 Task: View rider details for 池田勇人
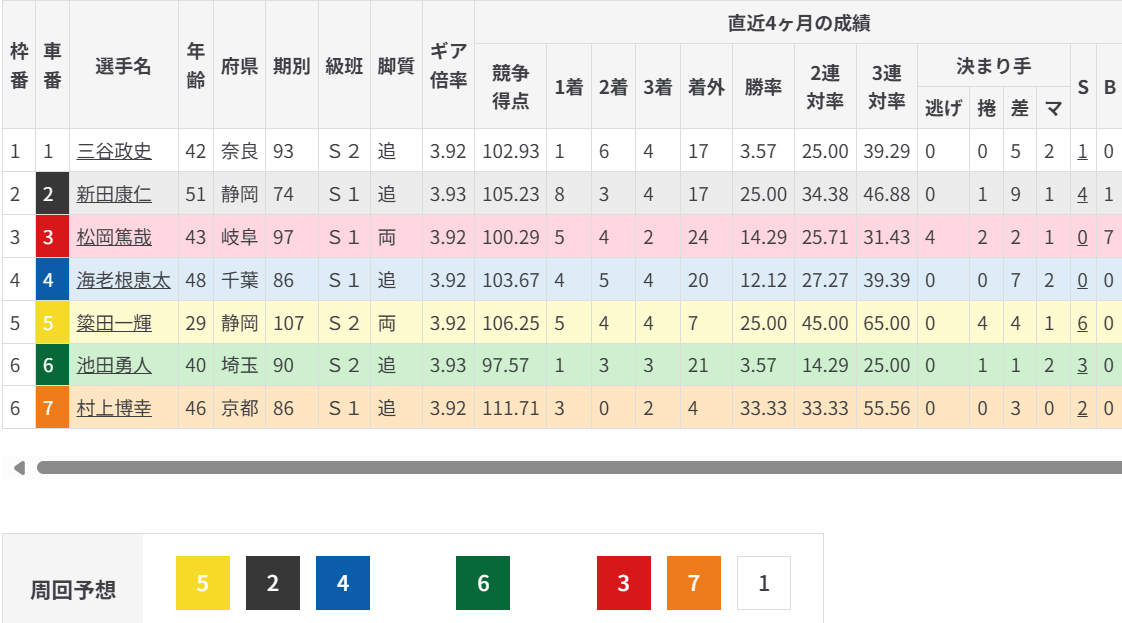tap(114, 365)
